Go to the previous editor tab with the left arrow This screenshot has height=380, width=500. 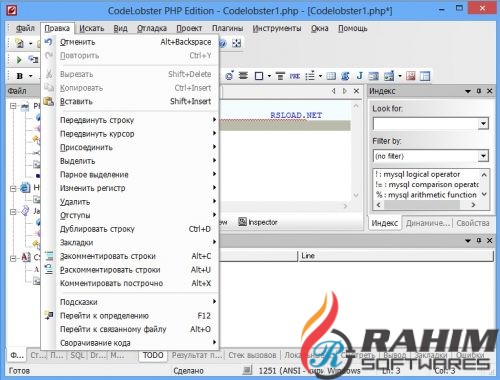pyautogui.click(x=333, y=91)
